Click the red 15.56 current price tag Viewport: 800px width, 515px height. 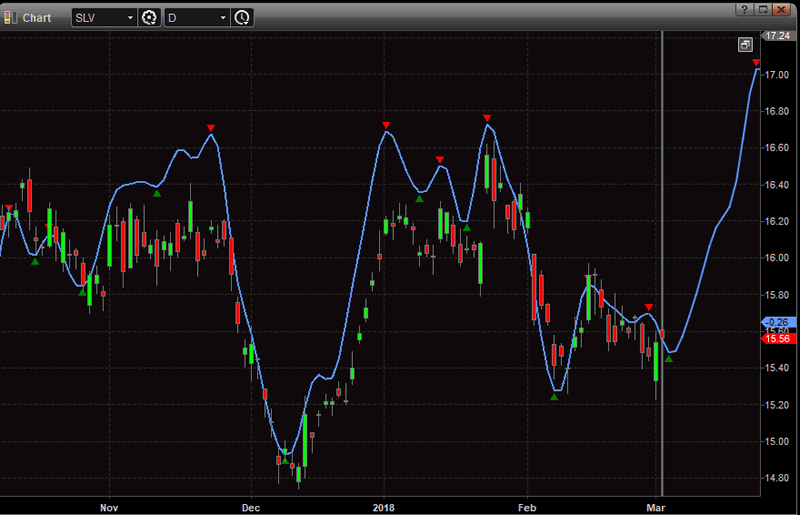point(777,339)
